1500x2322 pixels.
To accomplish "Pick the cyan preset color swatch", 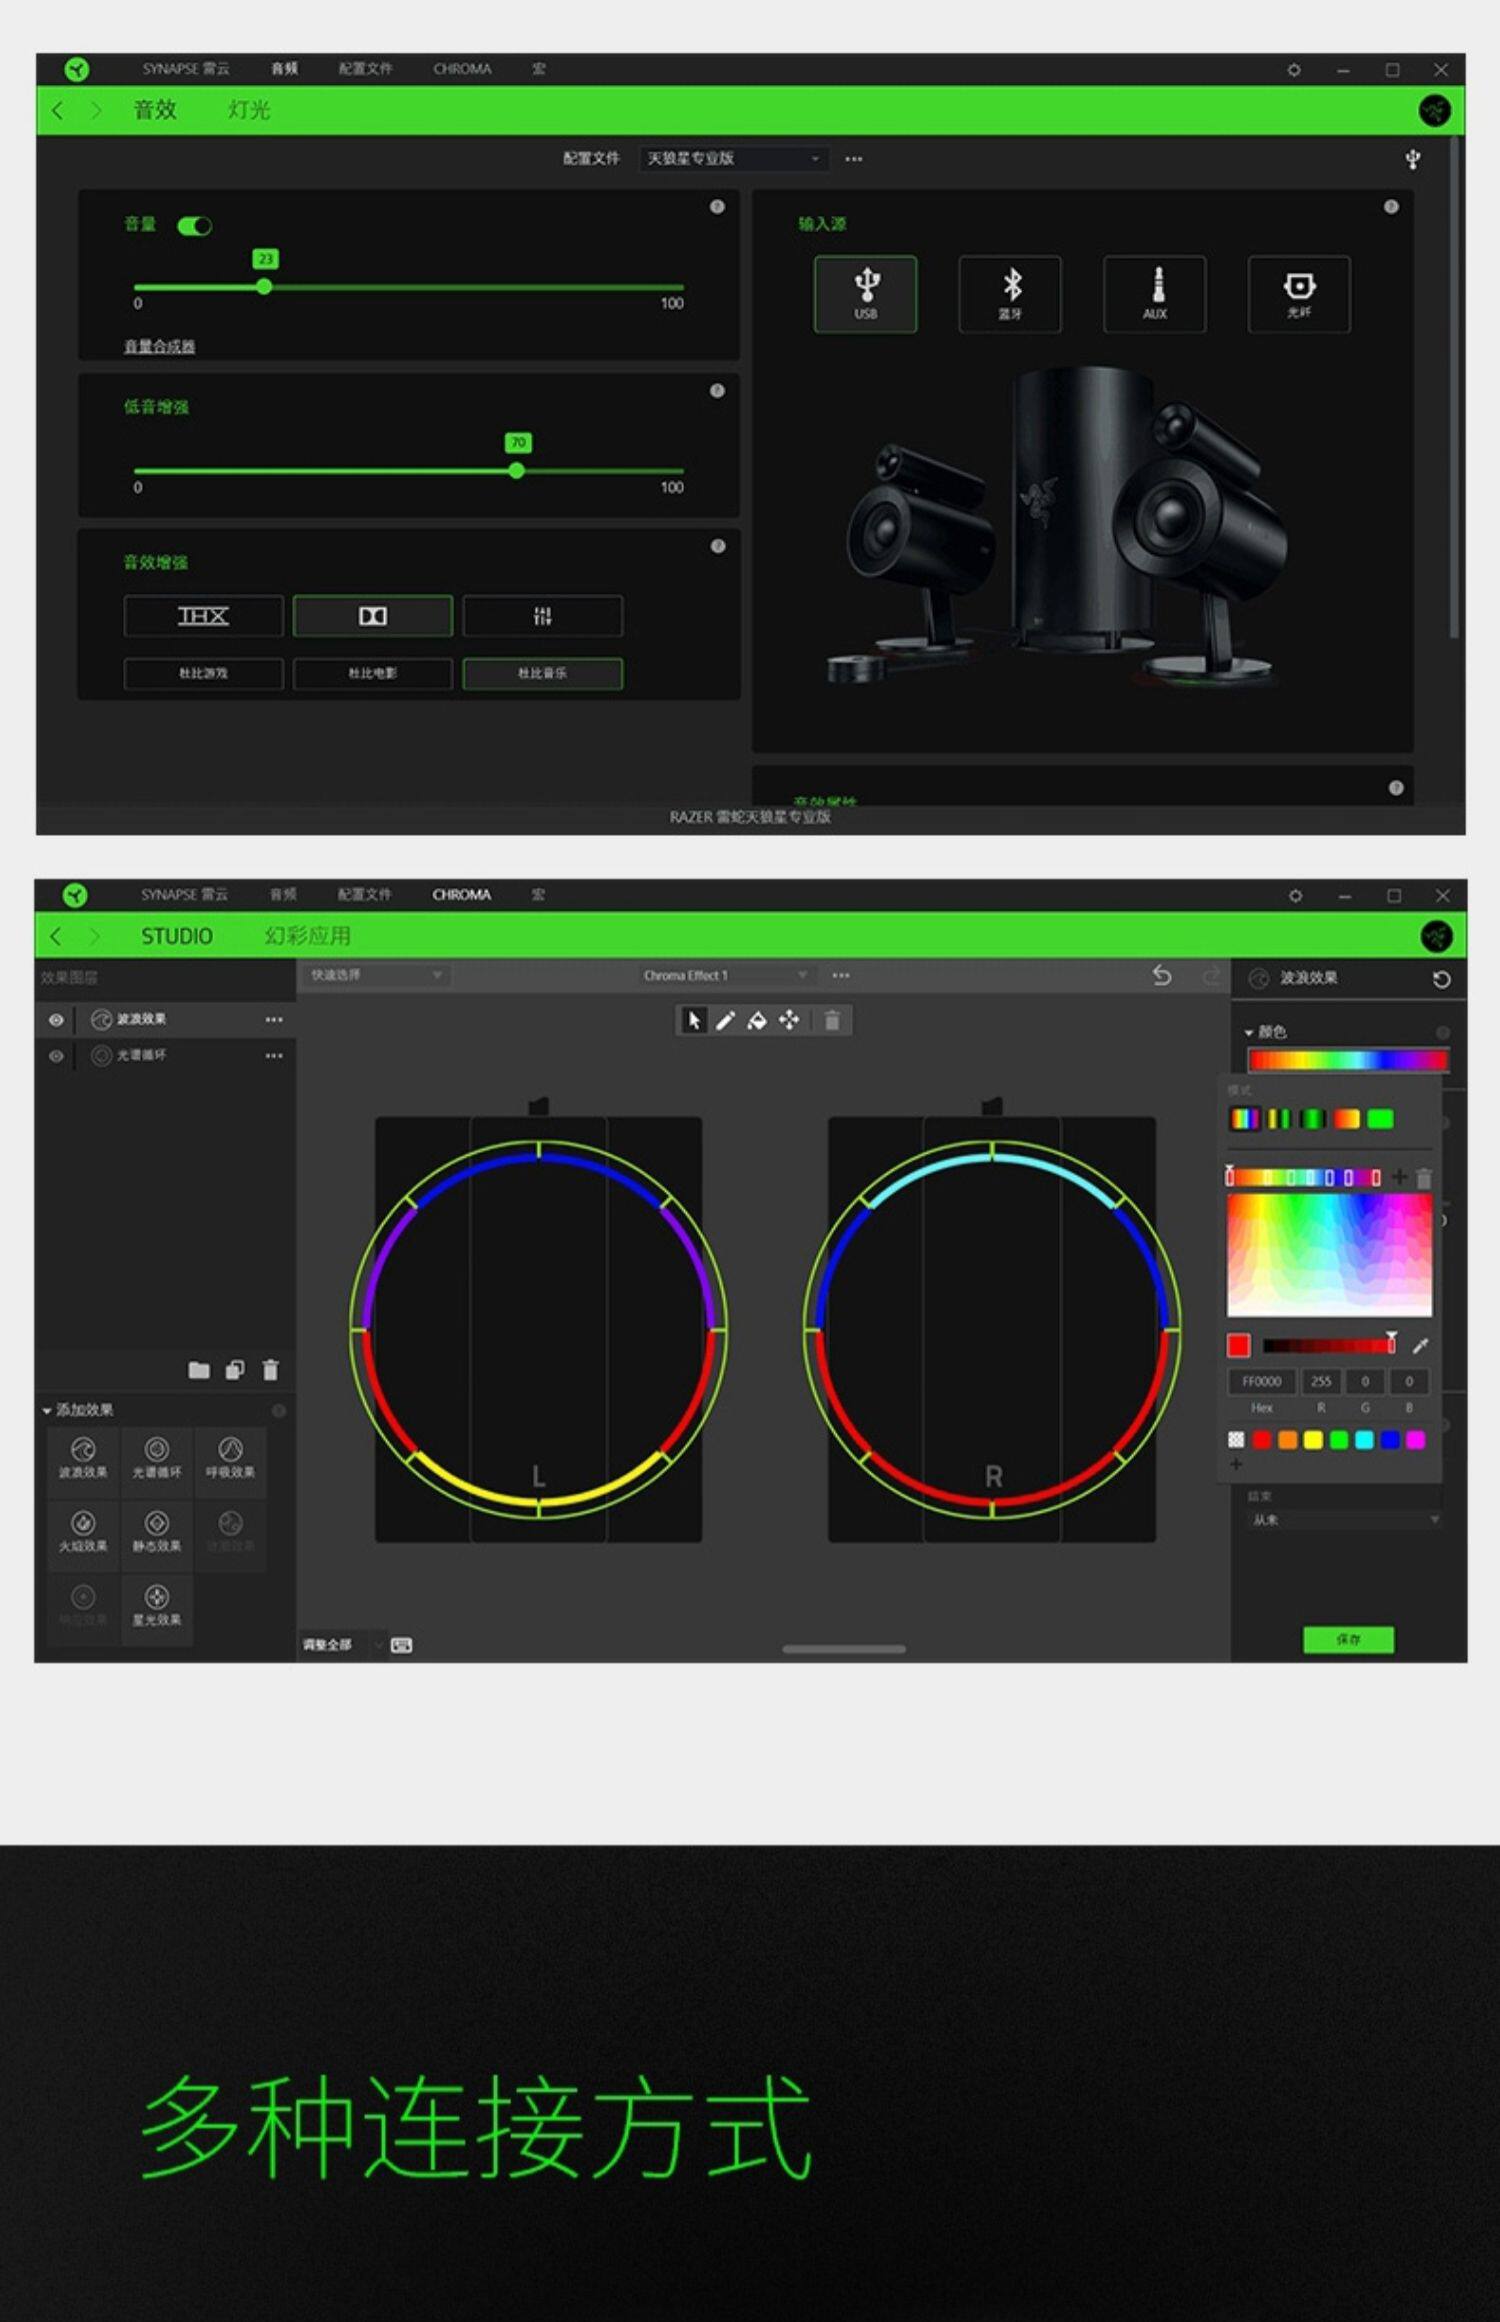I will 1364,1440.
